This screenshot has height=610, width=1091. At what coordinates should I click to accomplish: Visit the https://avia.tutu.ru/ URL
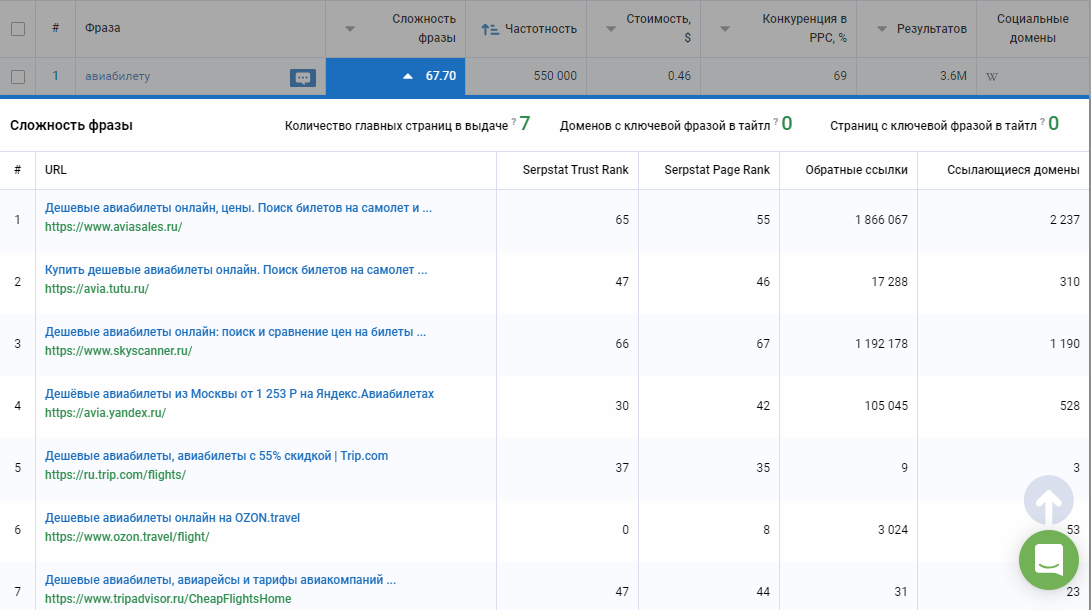pos(97,289)
